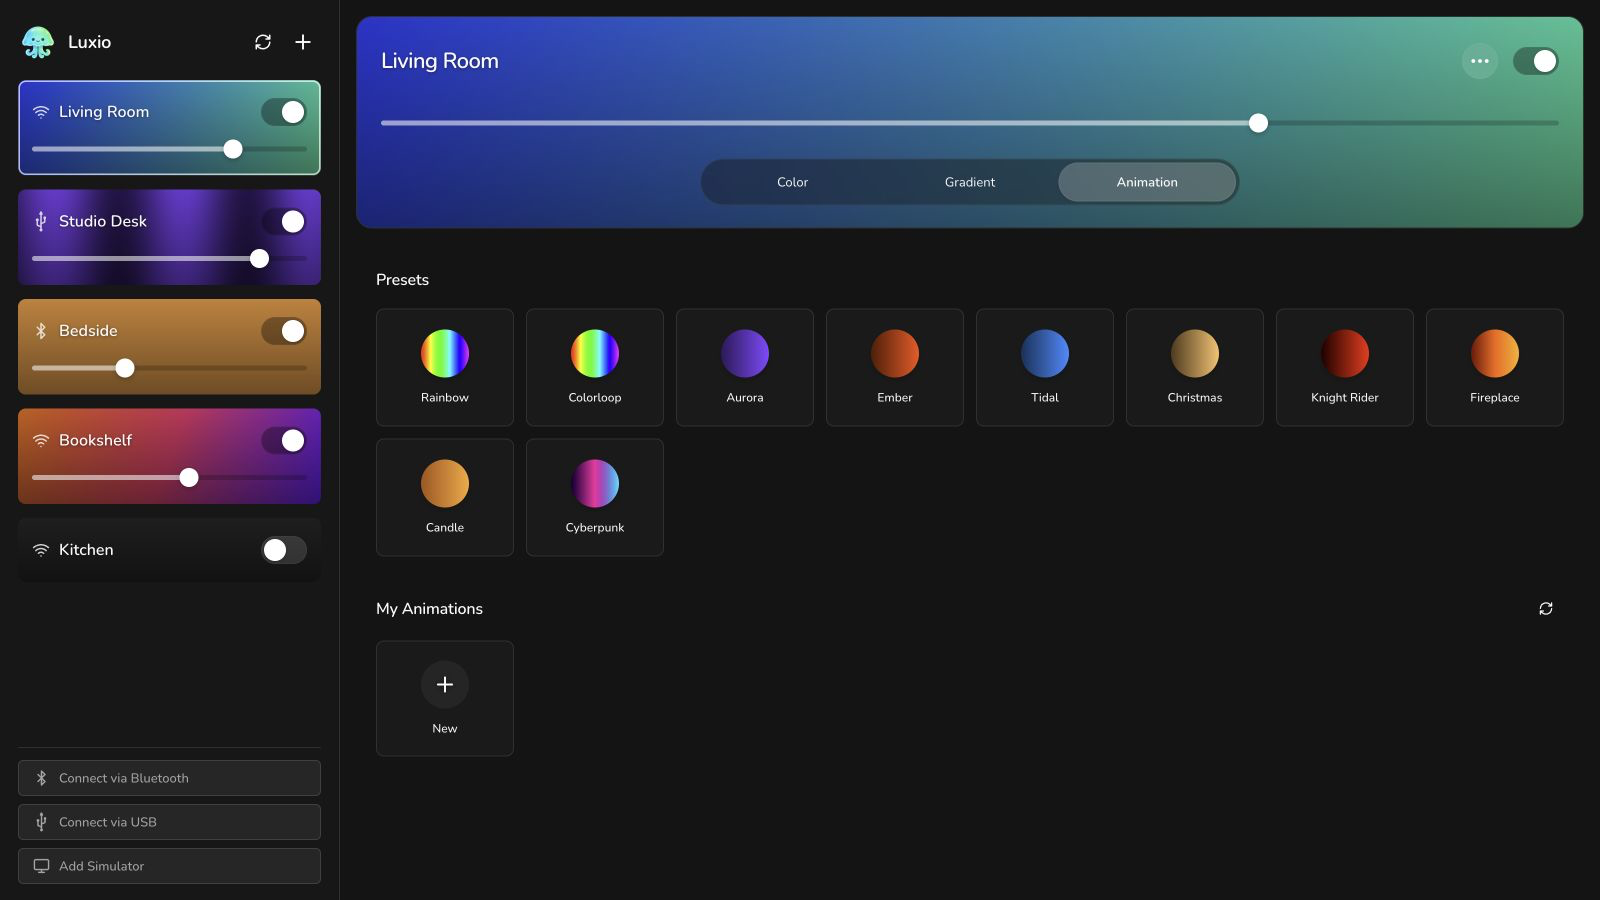
Task: Click the USB icon on Studio Desk card
Action: pyautogui.click(x=41, y=221)
